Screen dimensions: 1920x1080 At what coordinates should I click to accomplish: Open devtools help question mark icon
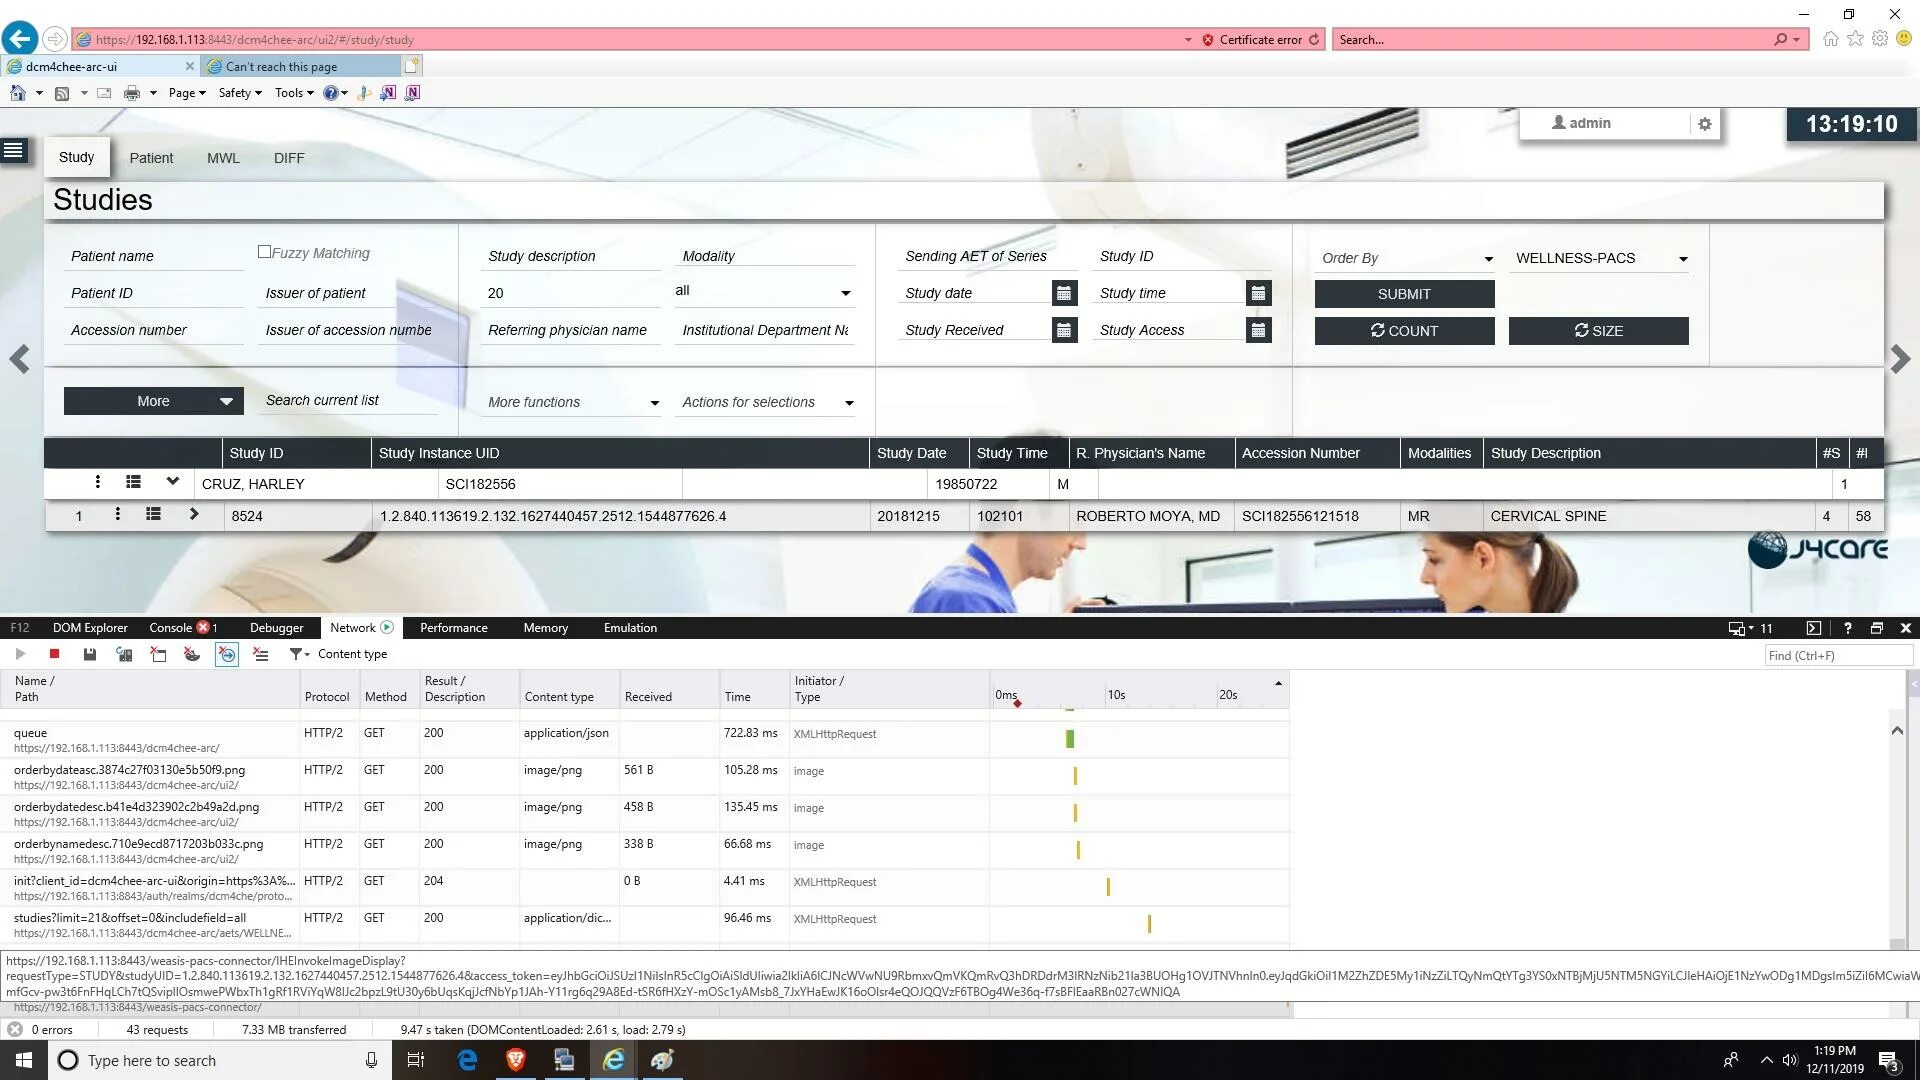tap(1847, 628)
